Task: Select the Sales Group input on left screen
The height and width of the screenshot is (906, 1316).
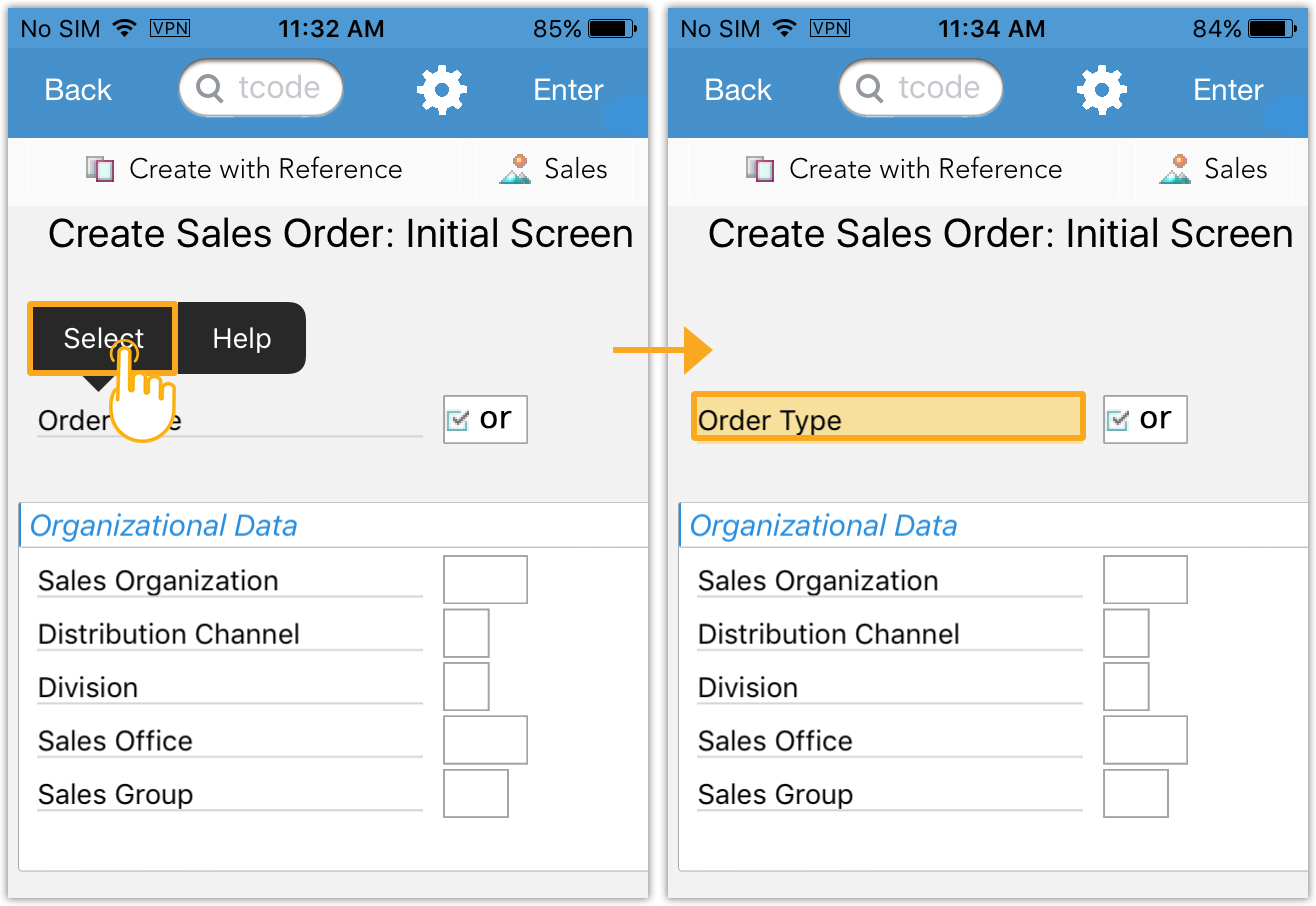Action: tap(475, 794)
